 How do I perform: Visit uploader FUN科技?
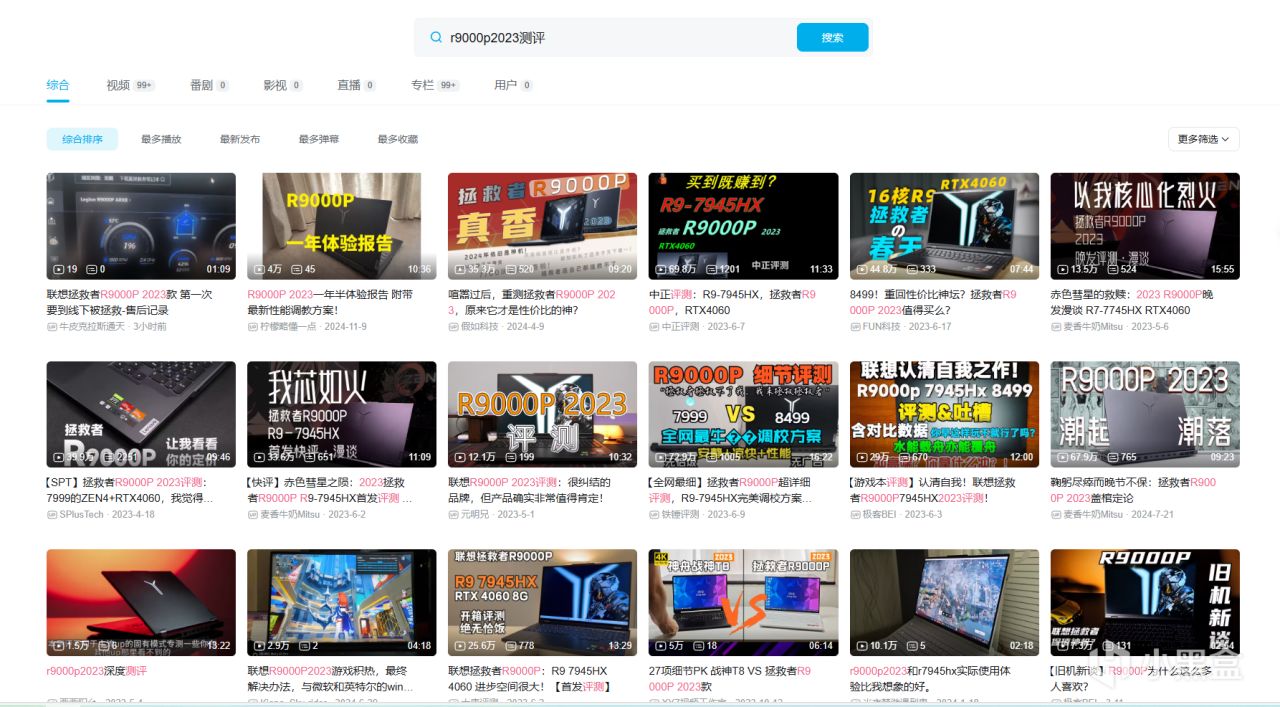click(x=882, y=326)
